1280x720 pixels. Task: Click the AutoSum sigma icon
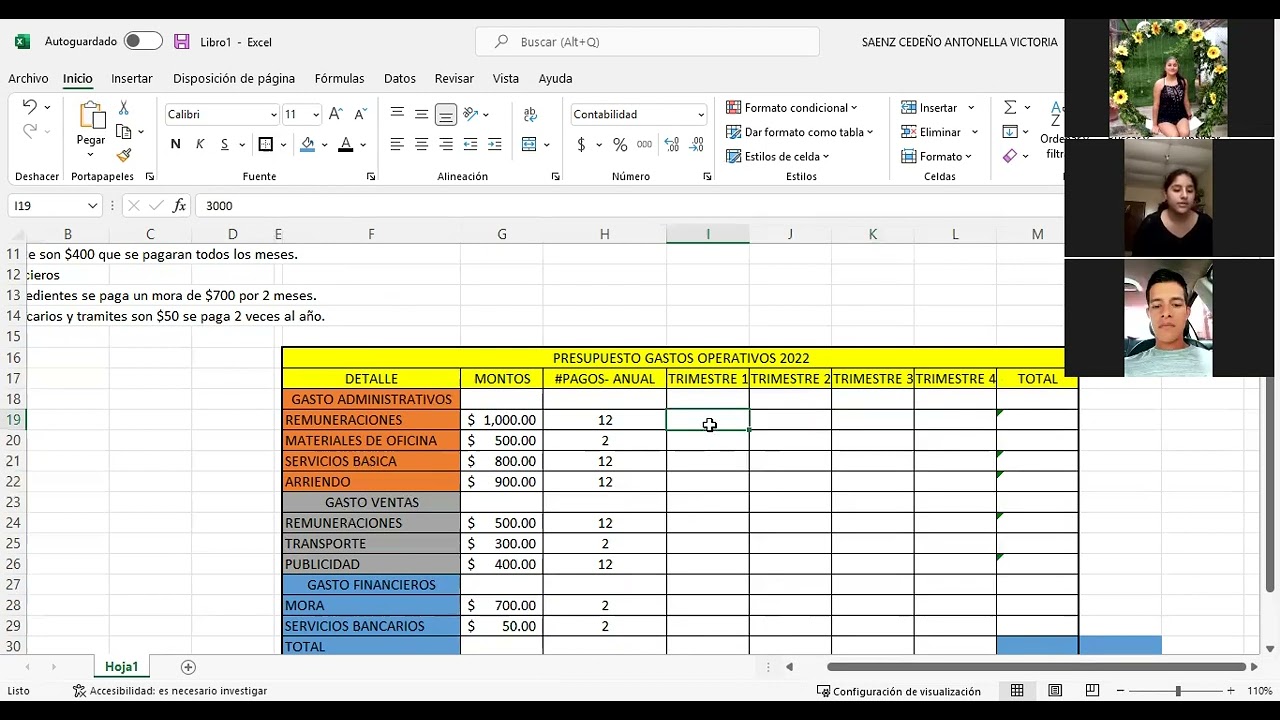click(x=1010, y=108)
